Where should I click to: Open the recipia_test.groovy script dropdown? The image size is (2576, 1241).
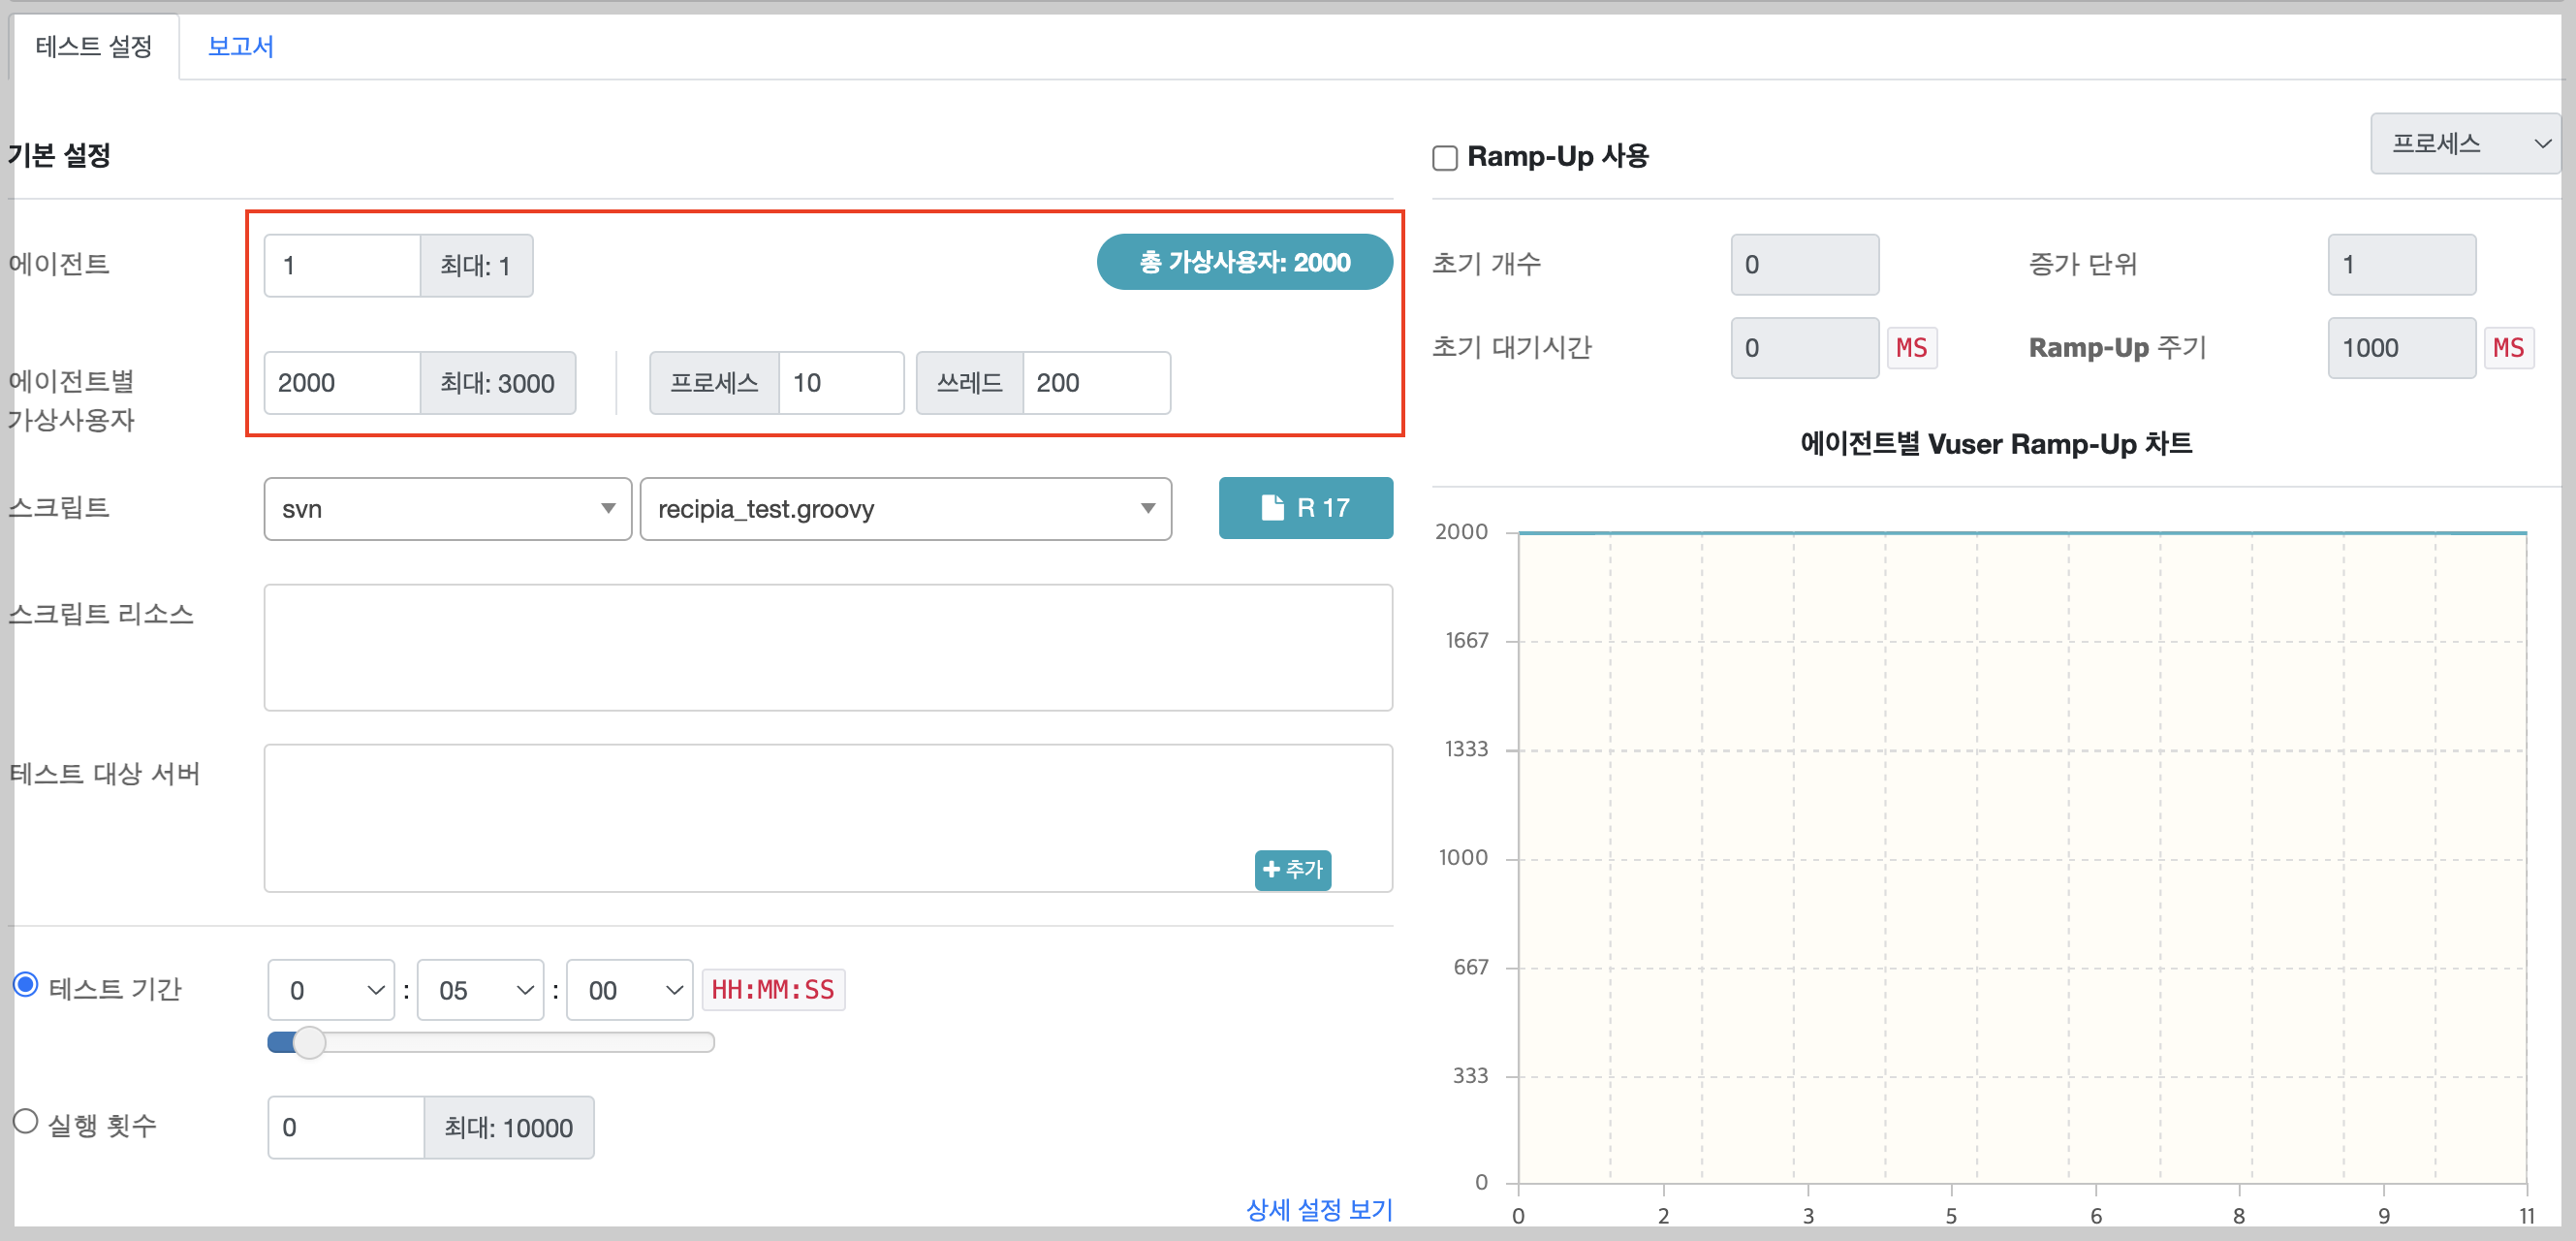point(905,508)
